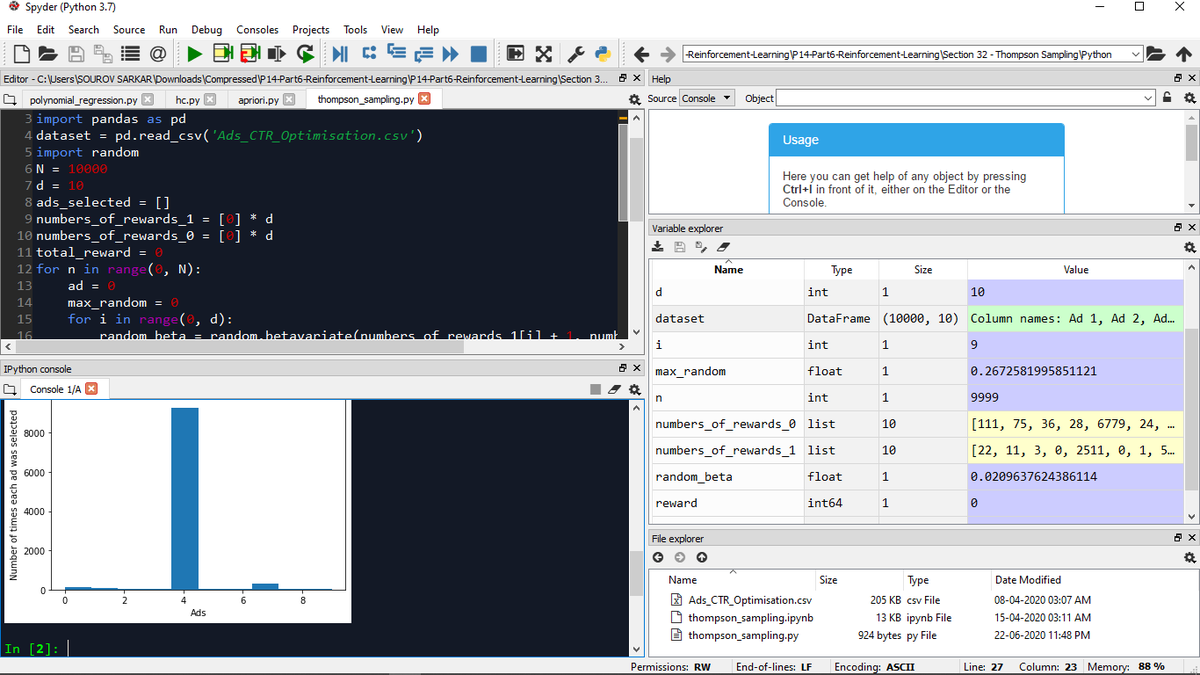Create a new file with toolbar icon
Viewport: 1200px width, 675px height.
click(22, 54)
